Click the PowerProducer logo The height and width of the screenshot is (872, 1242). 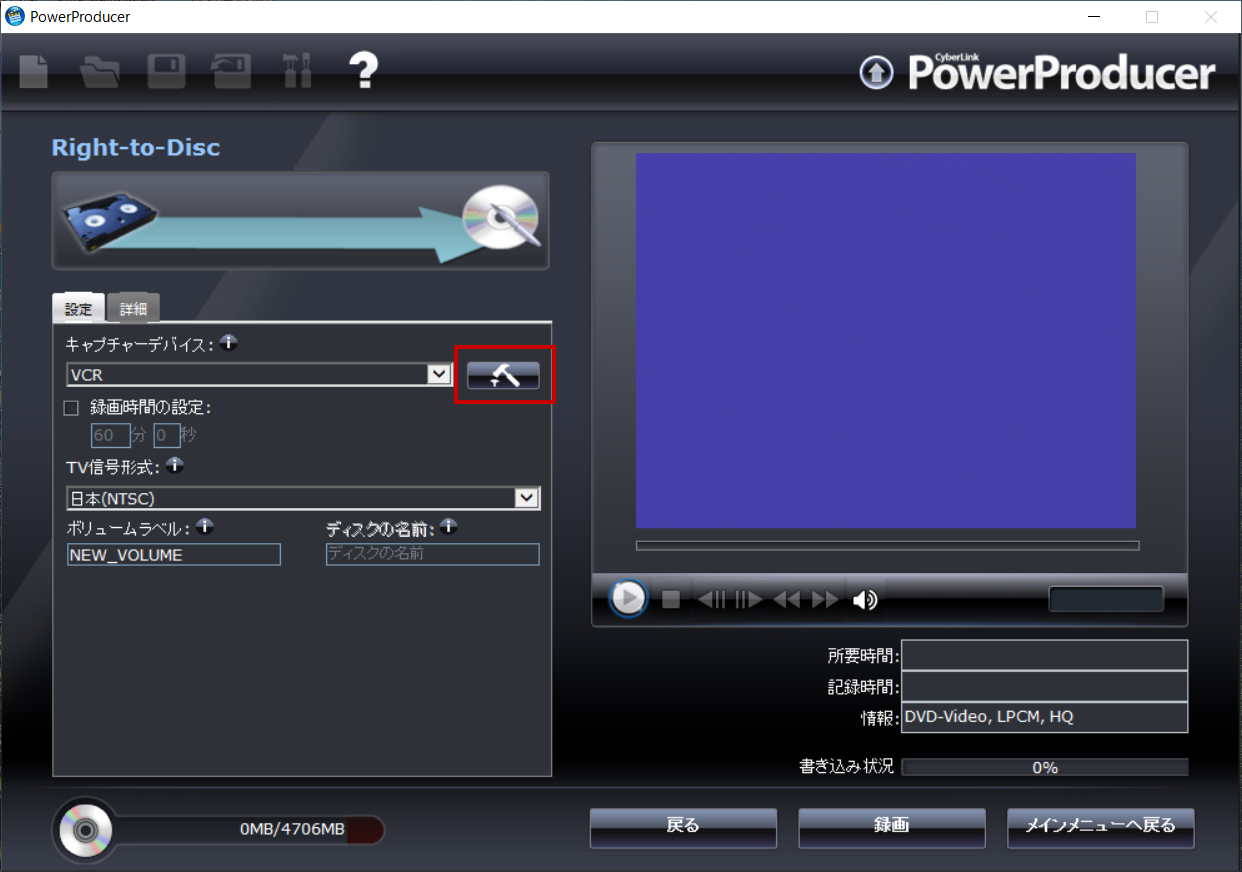tap(1061, 71)
